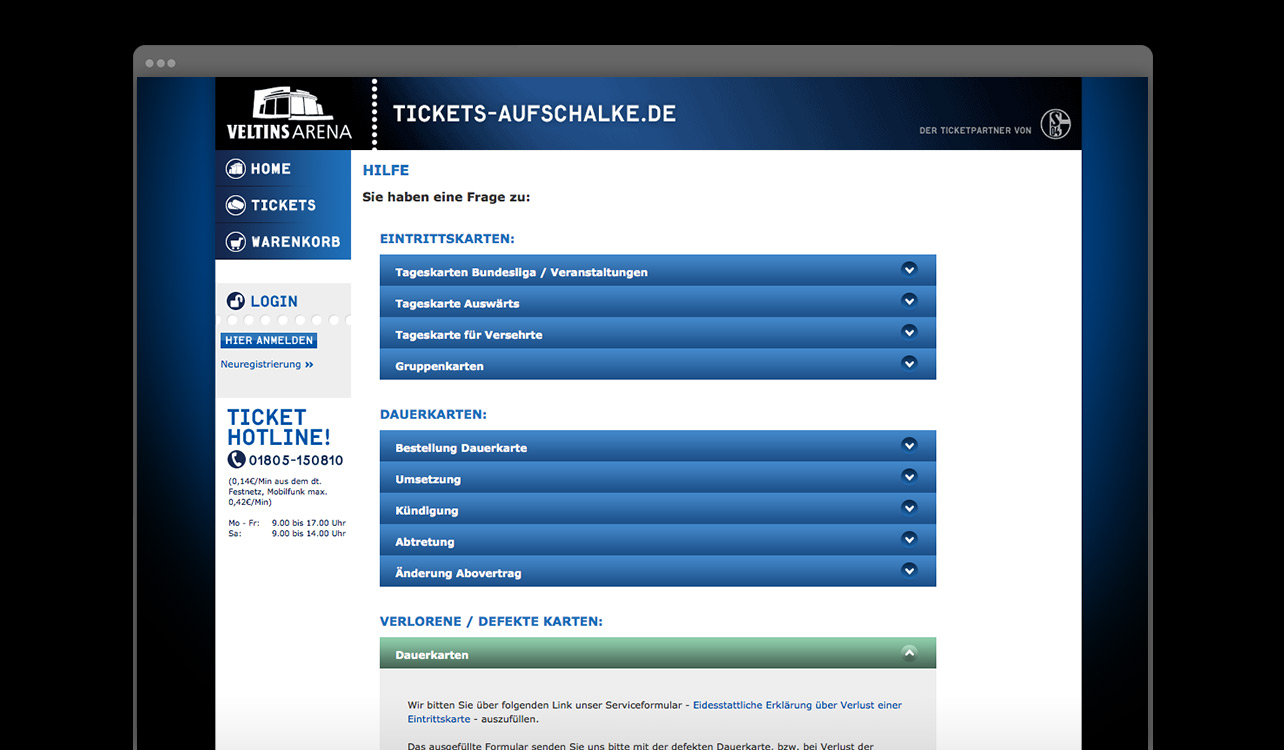Click the EINTRITTSKARTEN section heading
The image size is (1284, 750).
447,239
